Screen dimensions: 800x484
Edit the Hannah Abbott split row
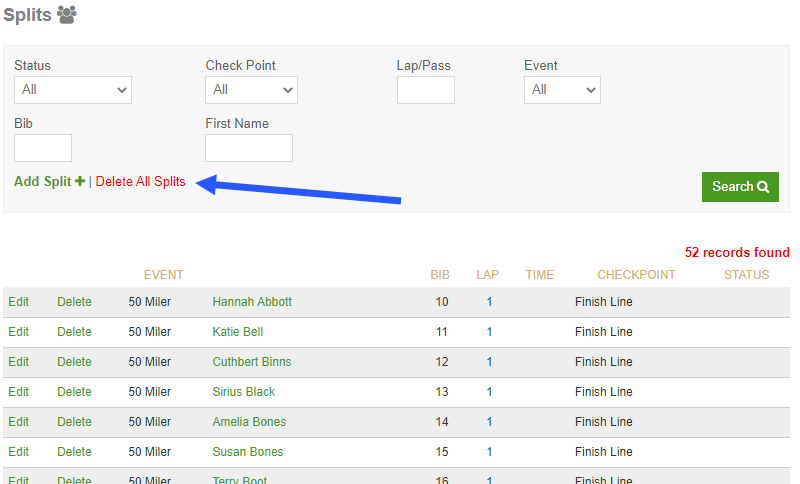18,302
